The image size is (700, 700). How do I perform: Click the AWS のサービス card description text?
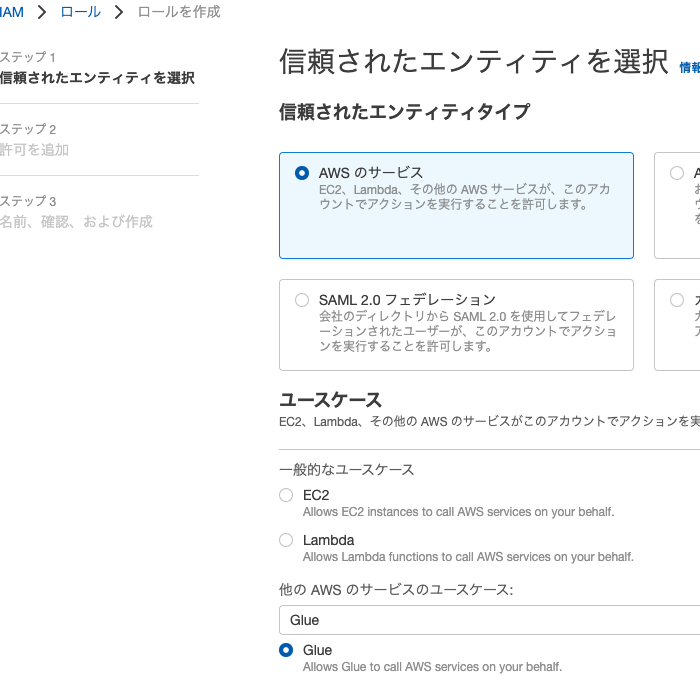464,197
